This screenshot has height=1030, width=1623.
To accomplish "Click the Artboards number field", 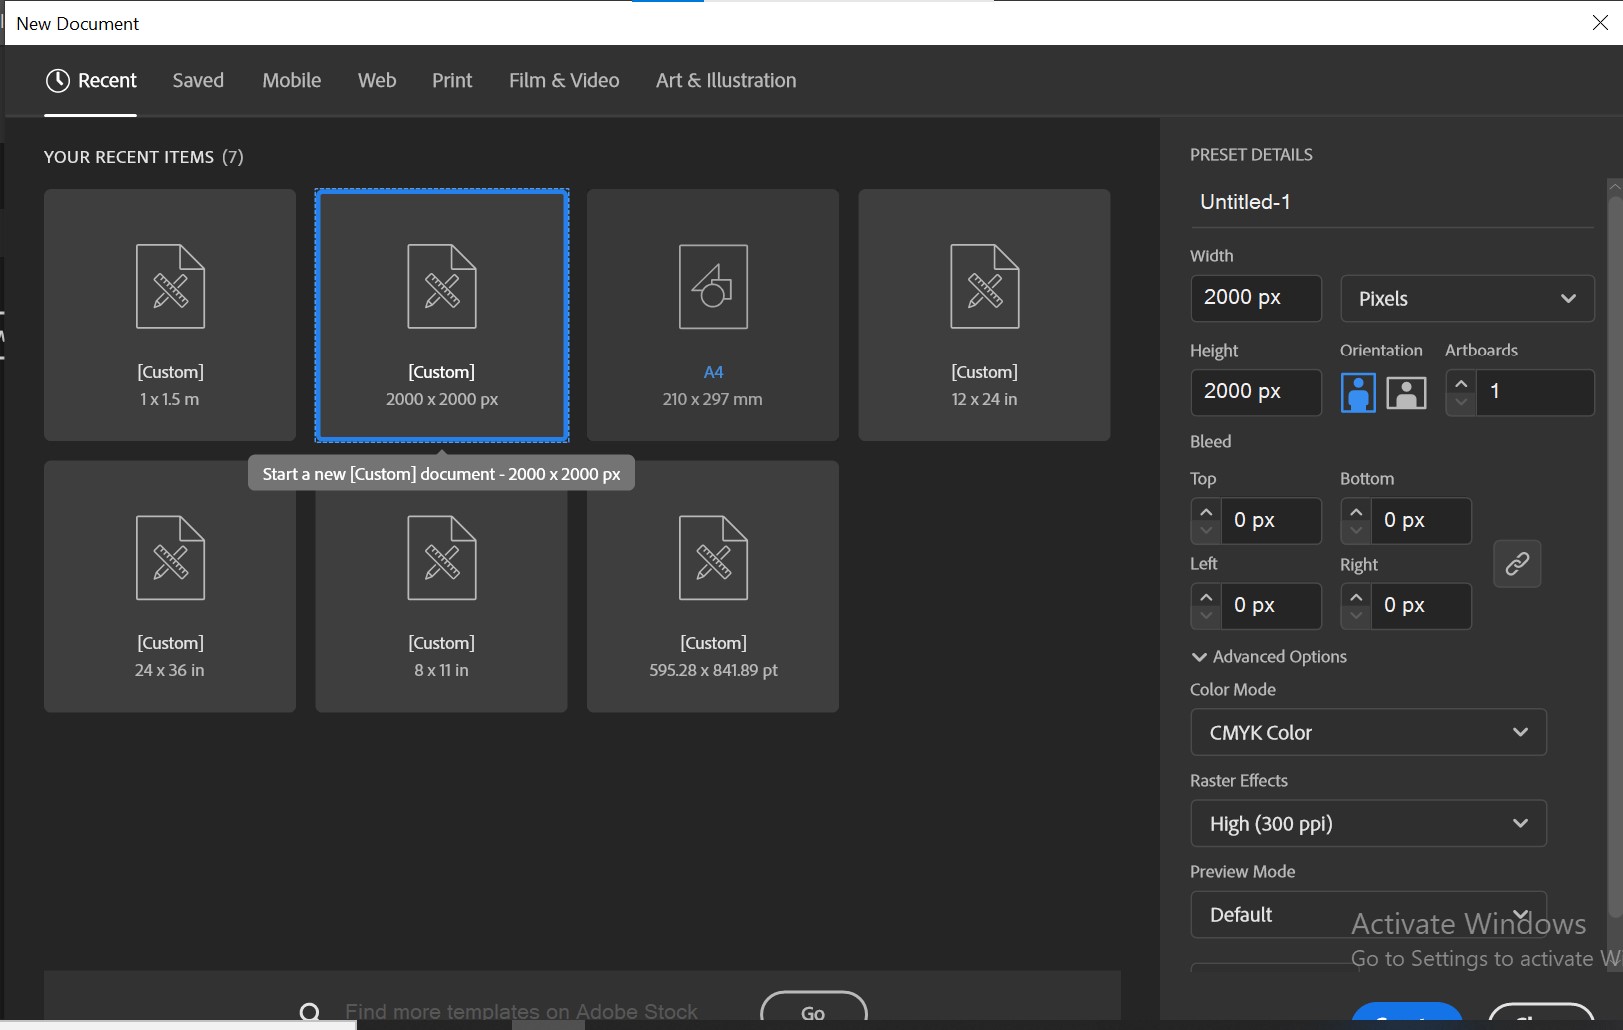I will [1535, 392].
